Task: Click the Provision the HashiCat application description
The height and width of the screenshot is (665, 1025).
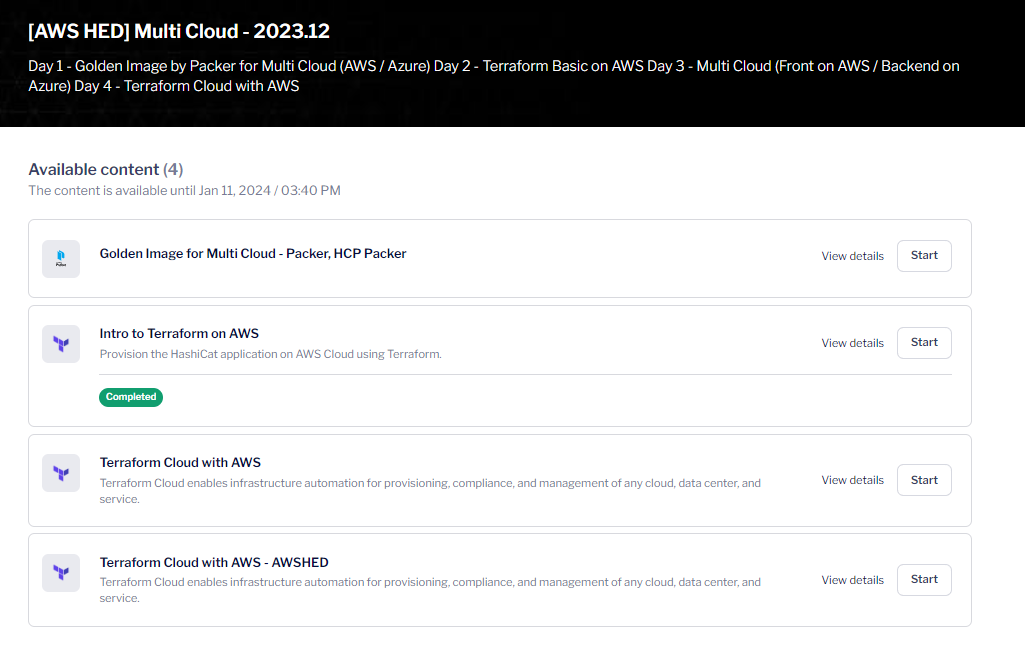Action: (271, 354)
